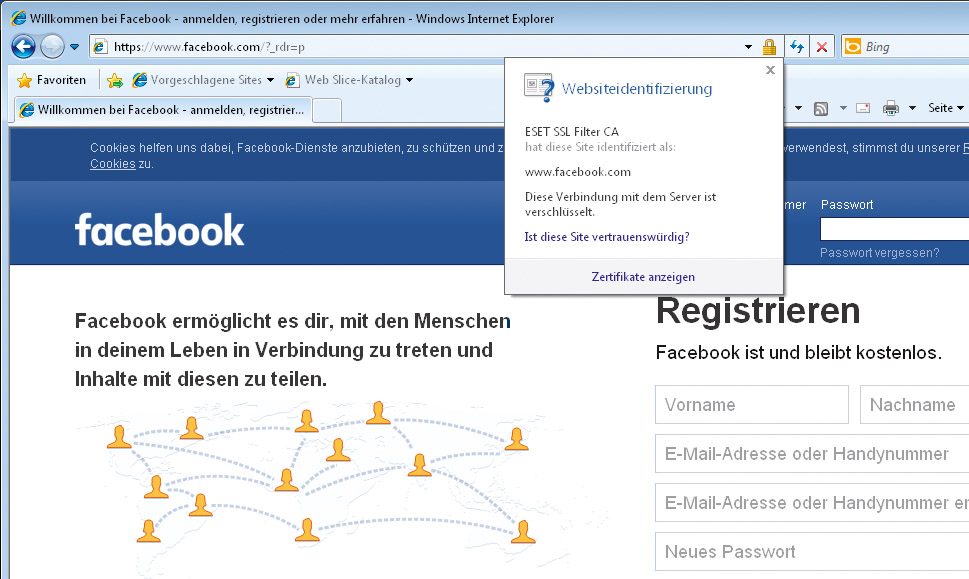This screenshot has height=579, width=969.
Task: Click the 'Ist diese Site vertrauenswürdig?' link
Action: pos(607,237)
